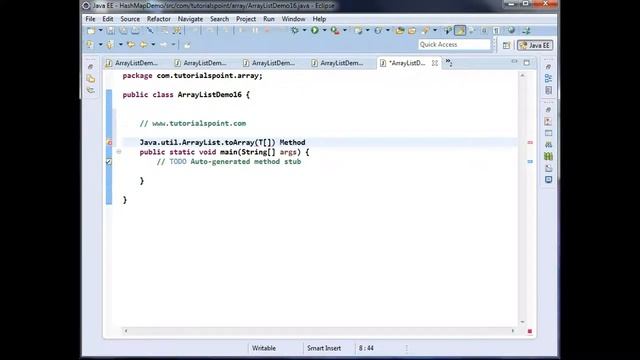Viewport: 640px width, 360px height.
Task: Click the Next Annotation toolbar icon
Action: coord(90,44)
